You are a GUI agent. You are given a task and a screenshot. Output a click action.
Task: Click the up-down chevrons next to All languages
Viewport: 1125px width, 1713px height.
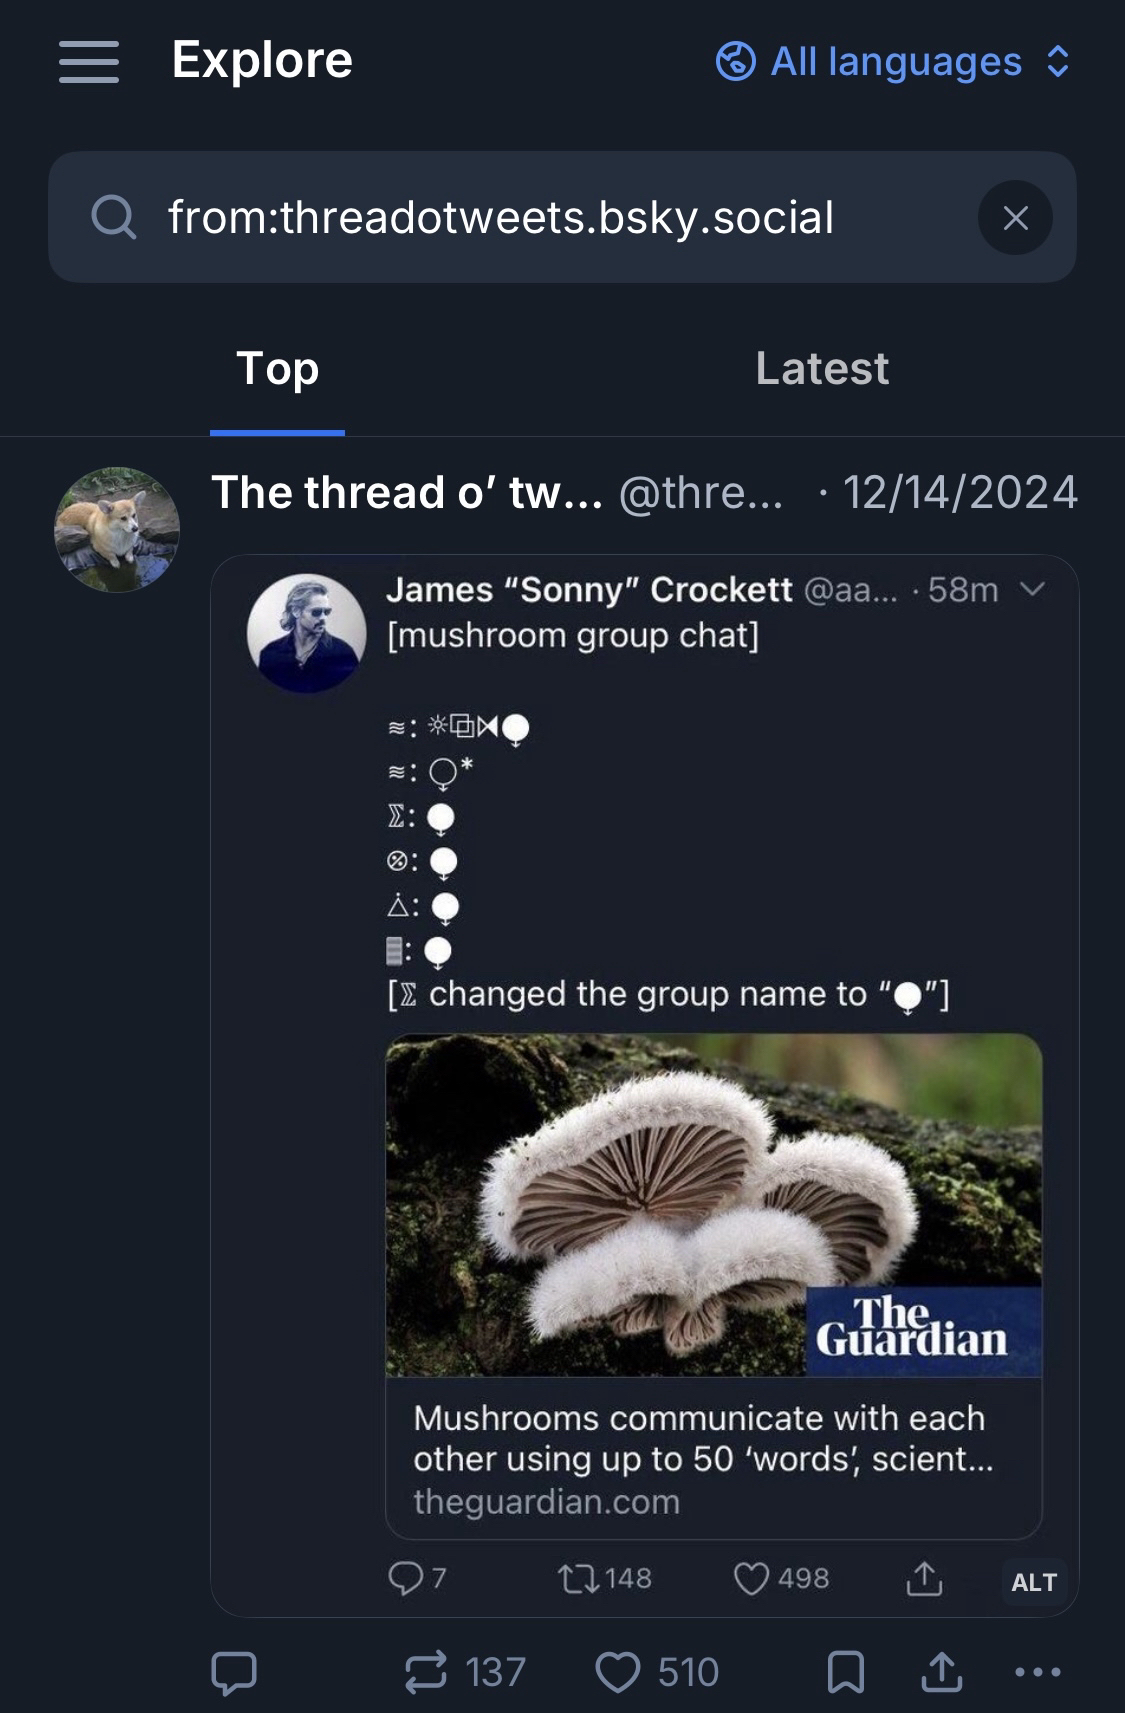coord(1058,62)
